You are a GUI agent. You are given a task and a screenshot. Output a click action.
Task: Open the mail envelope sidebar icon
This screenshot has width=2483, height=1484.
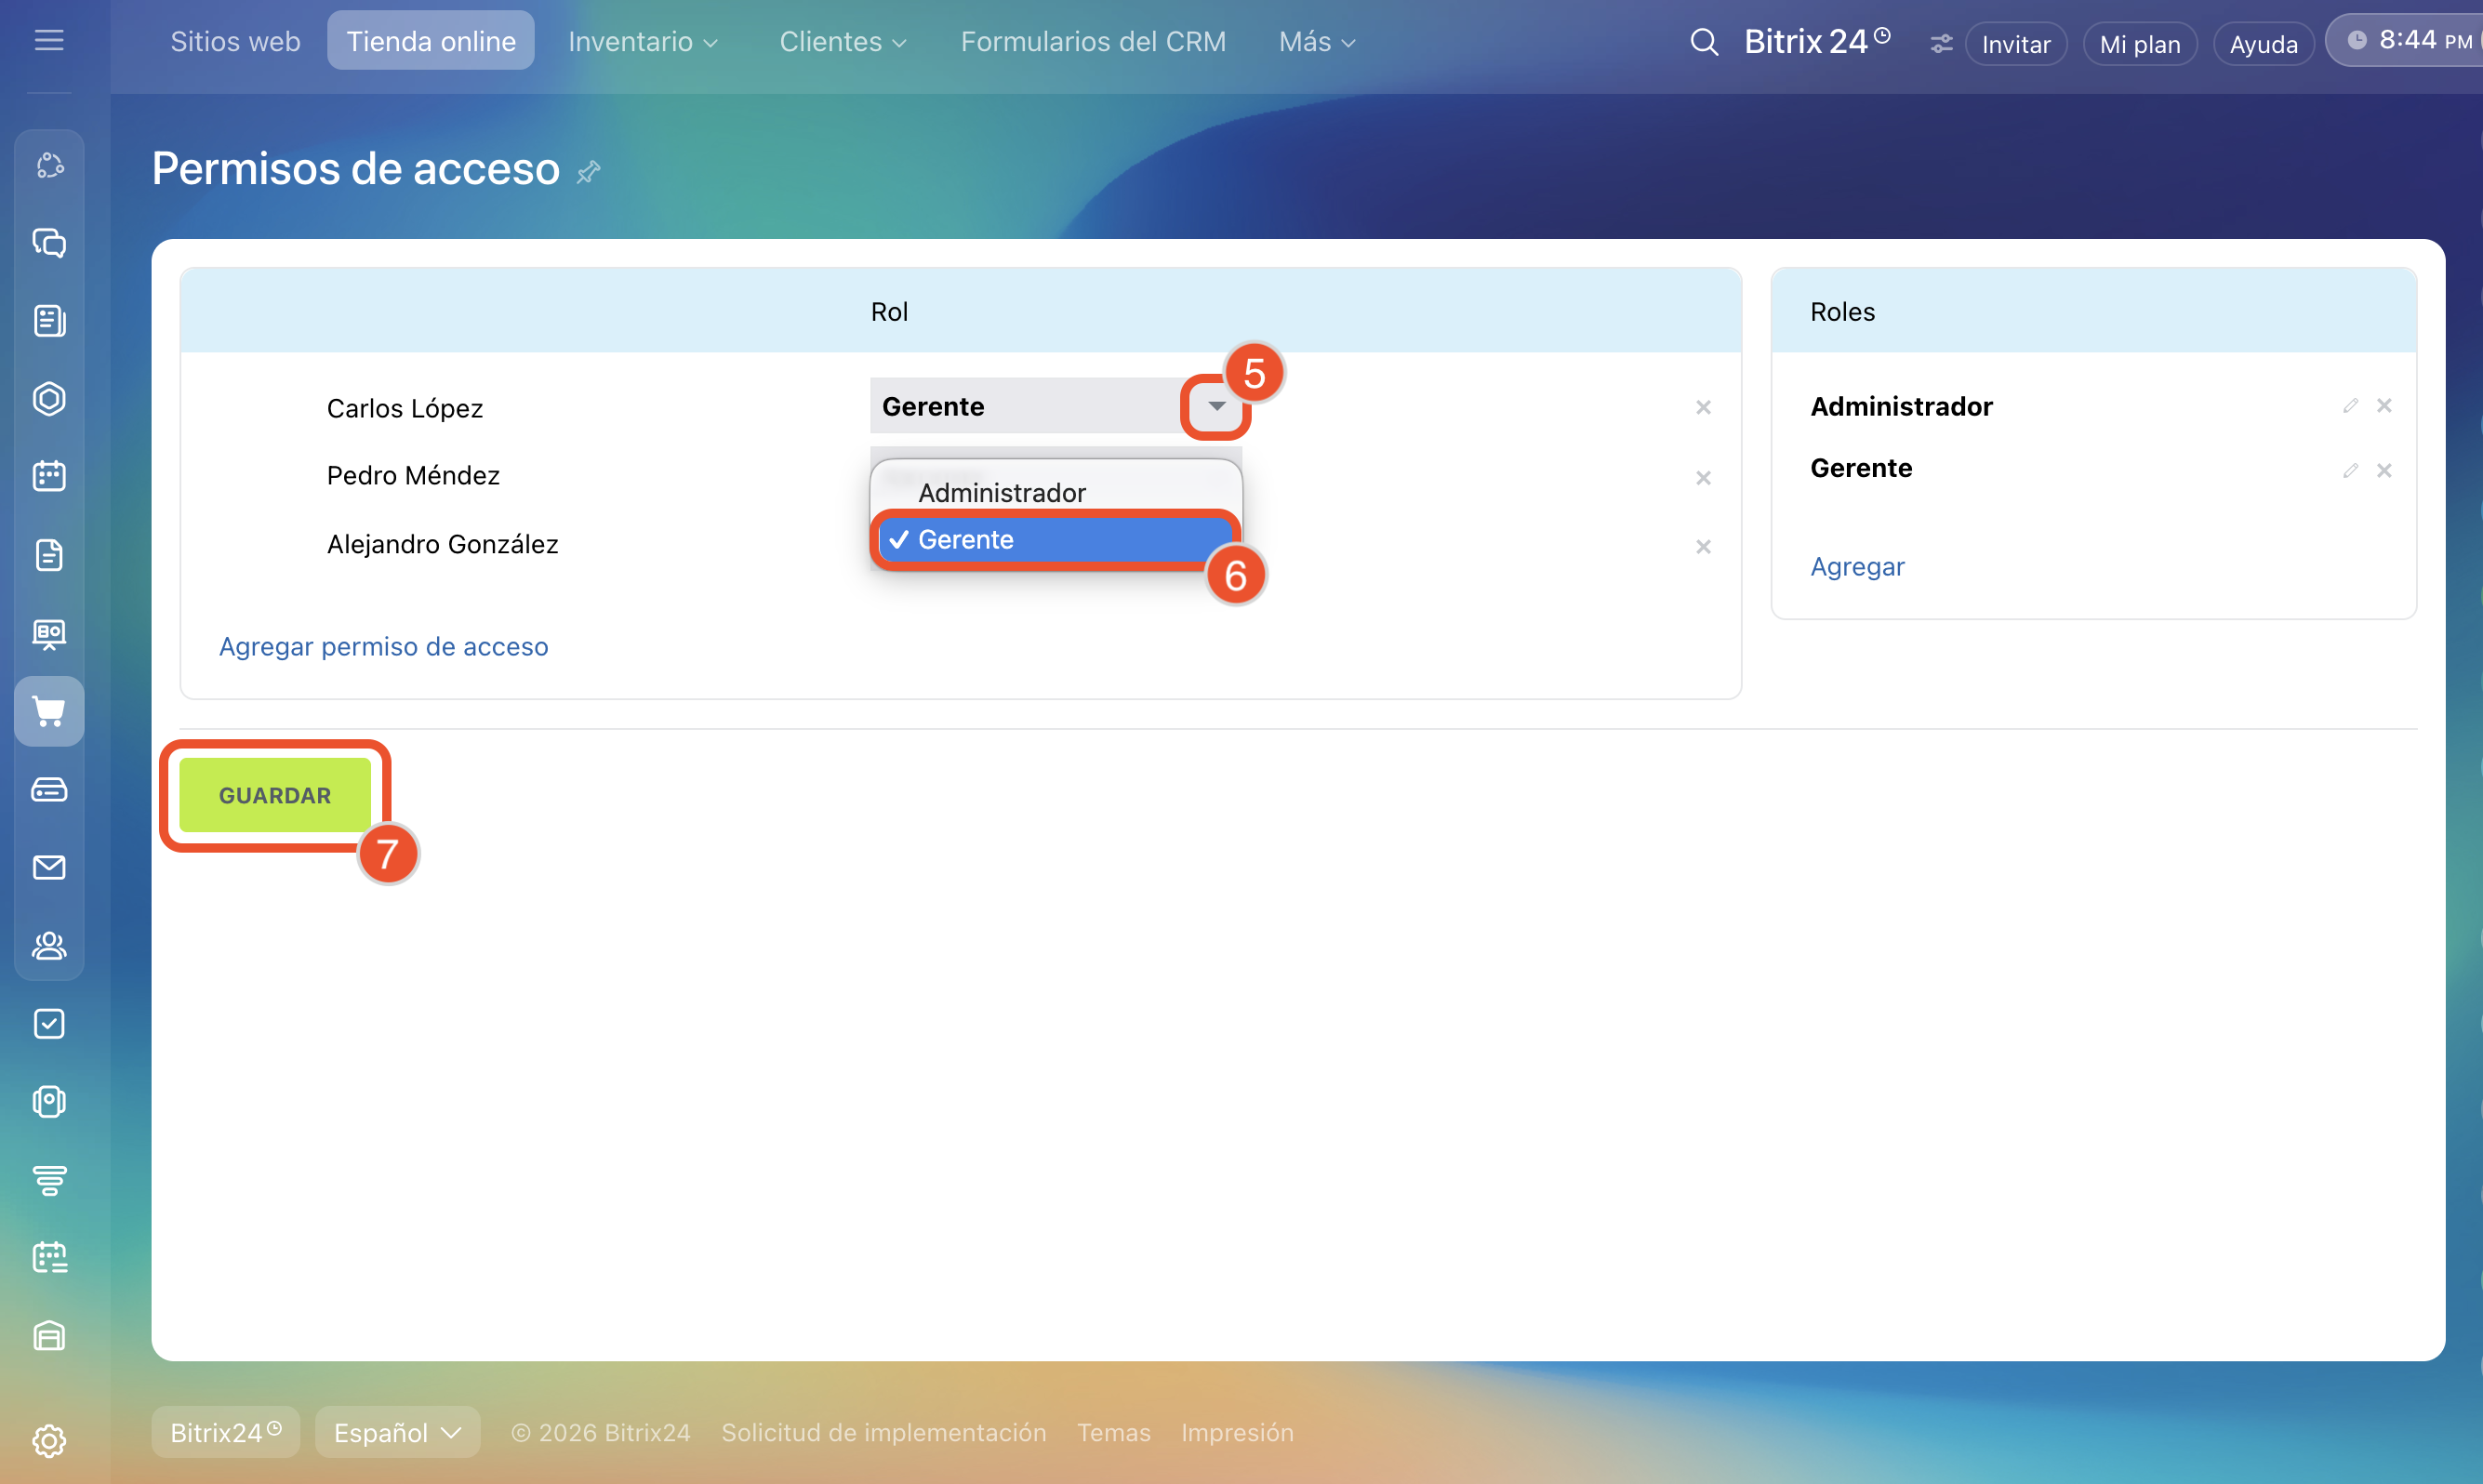click(49, 867)
